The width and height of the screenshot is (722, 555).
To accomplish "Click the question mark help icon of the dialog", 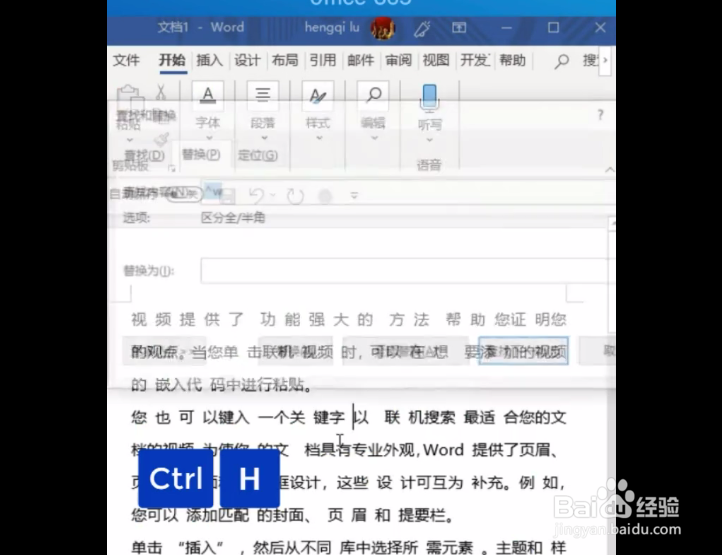I will tap(600, 114).
